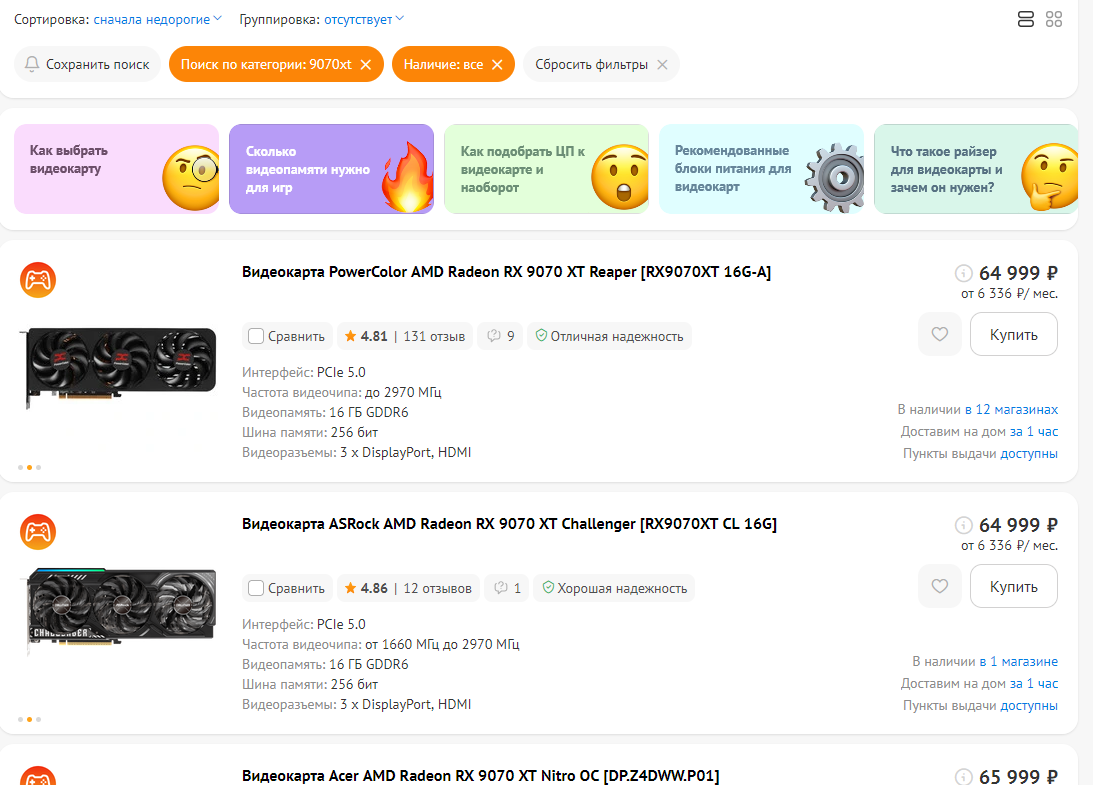Click 'Сбросить фильтры' button

[602, 64]
